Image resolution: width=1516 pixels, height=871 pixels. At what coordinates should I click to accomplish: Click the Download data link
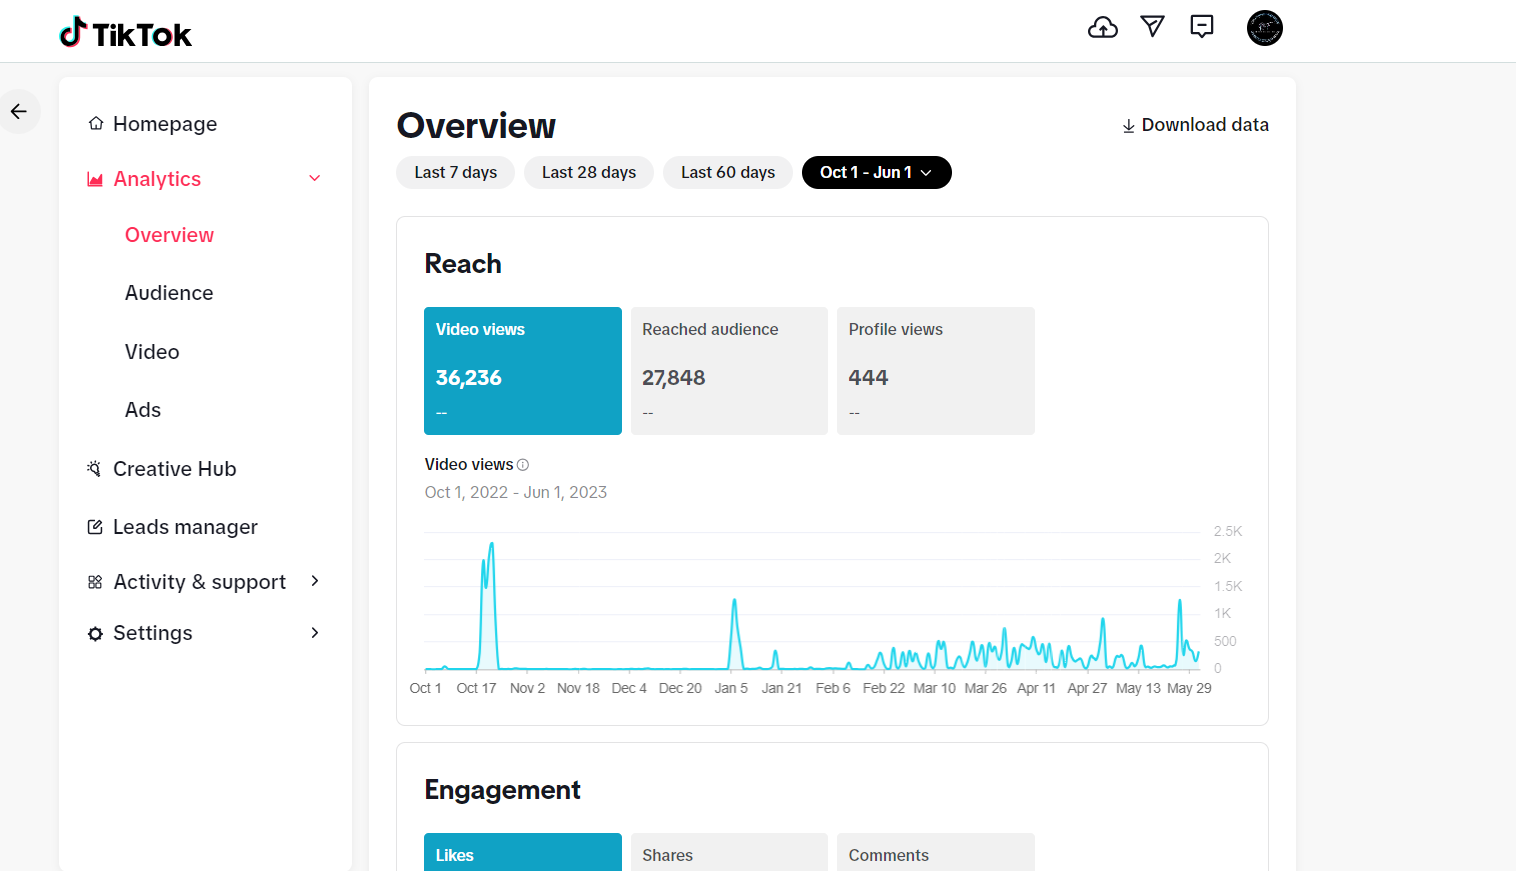click(x=1196, y=125)
